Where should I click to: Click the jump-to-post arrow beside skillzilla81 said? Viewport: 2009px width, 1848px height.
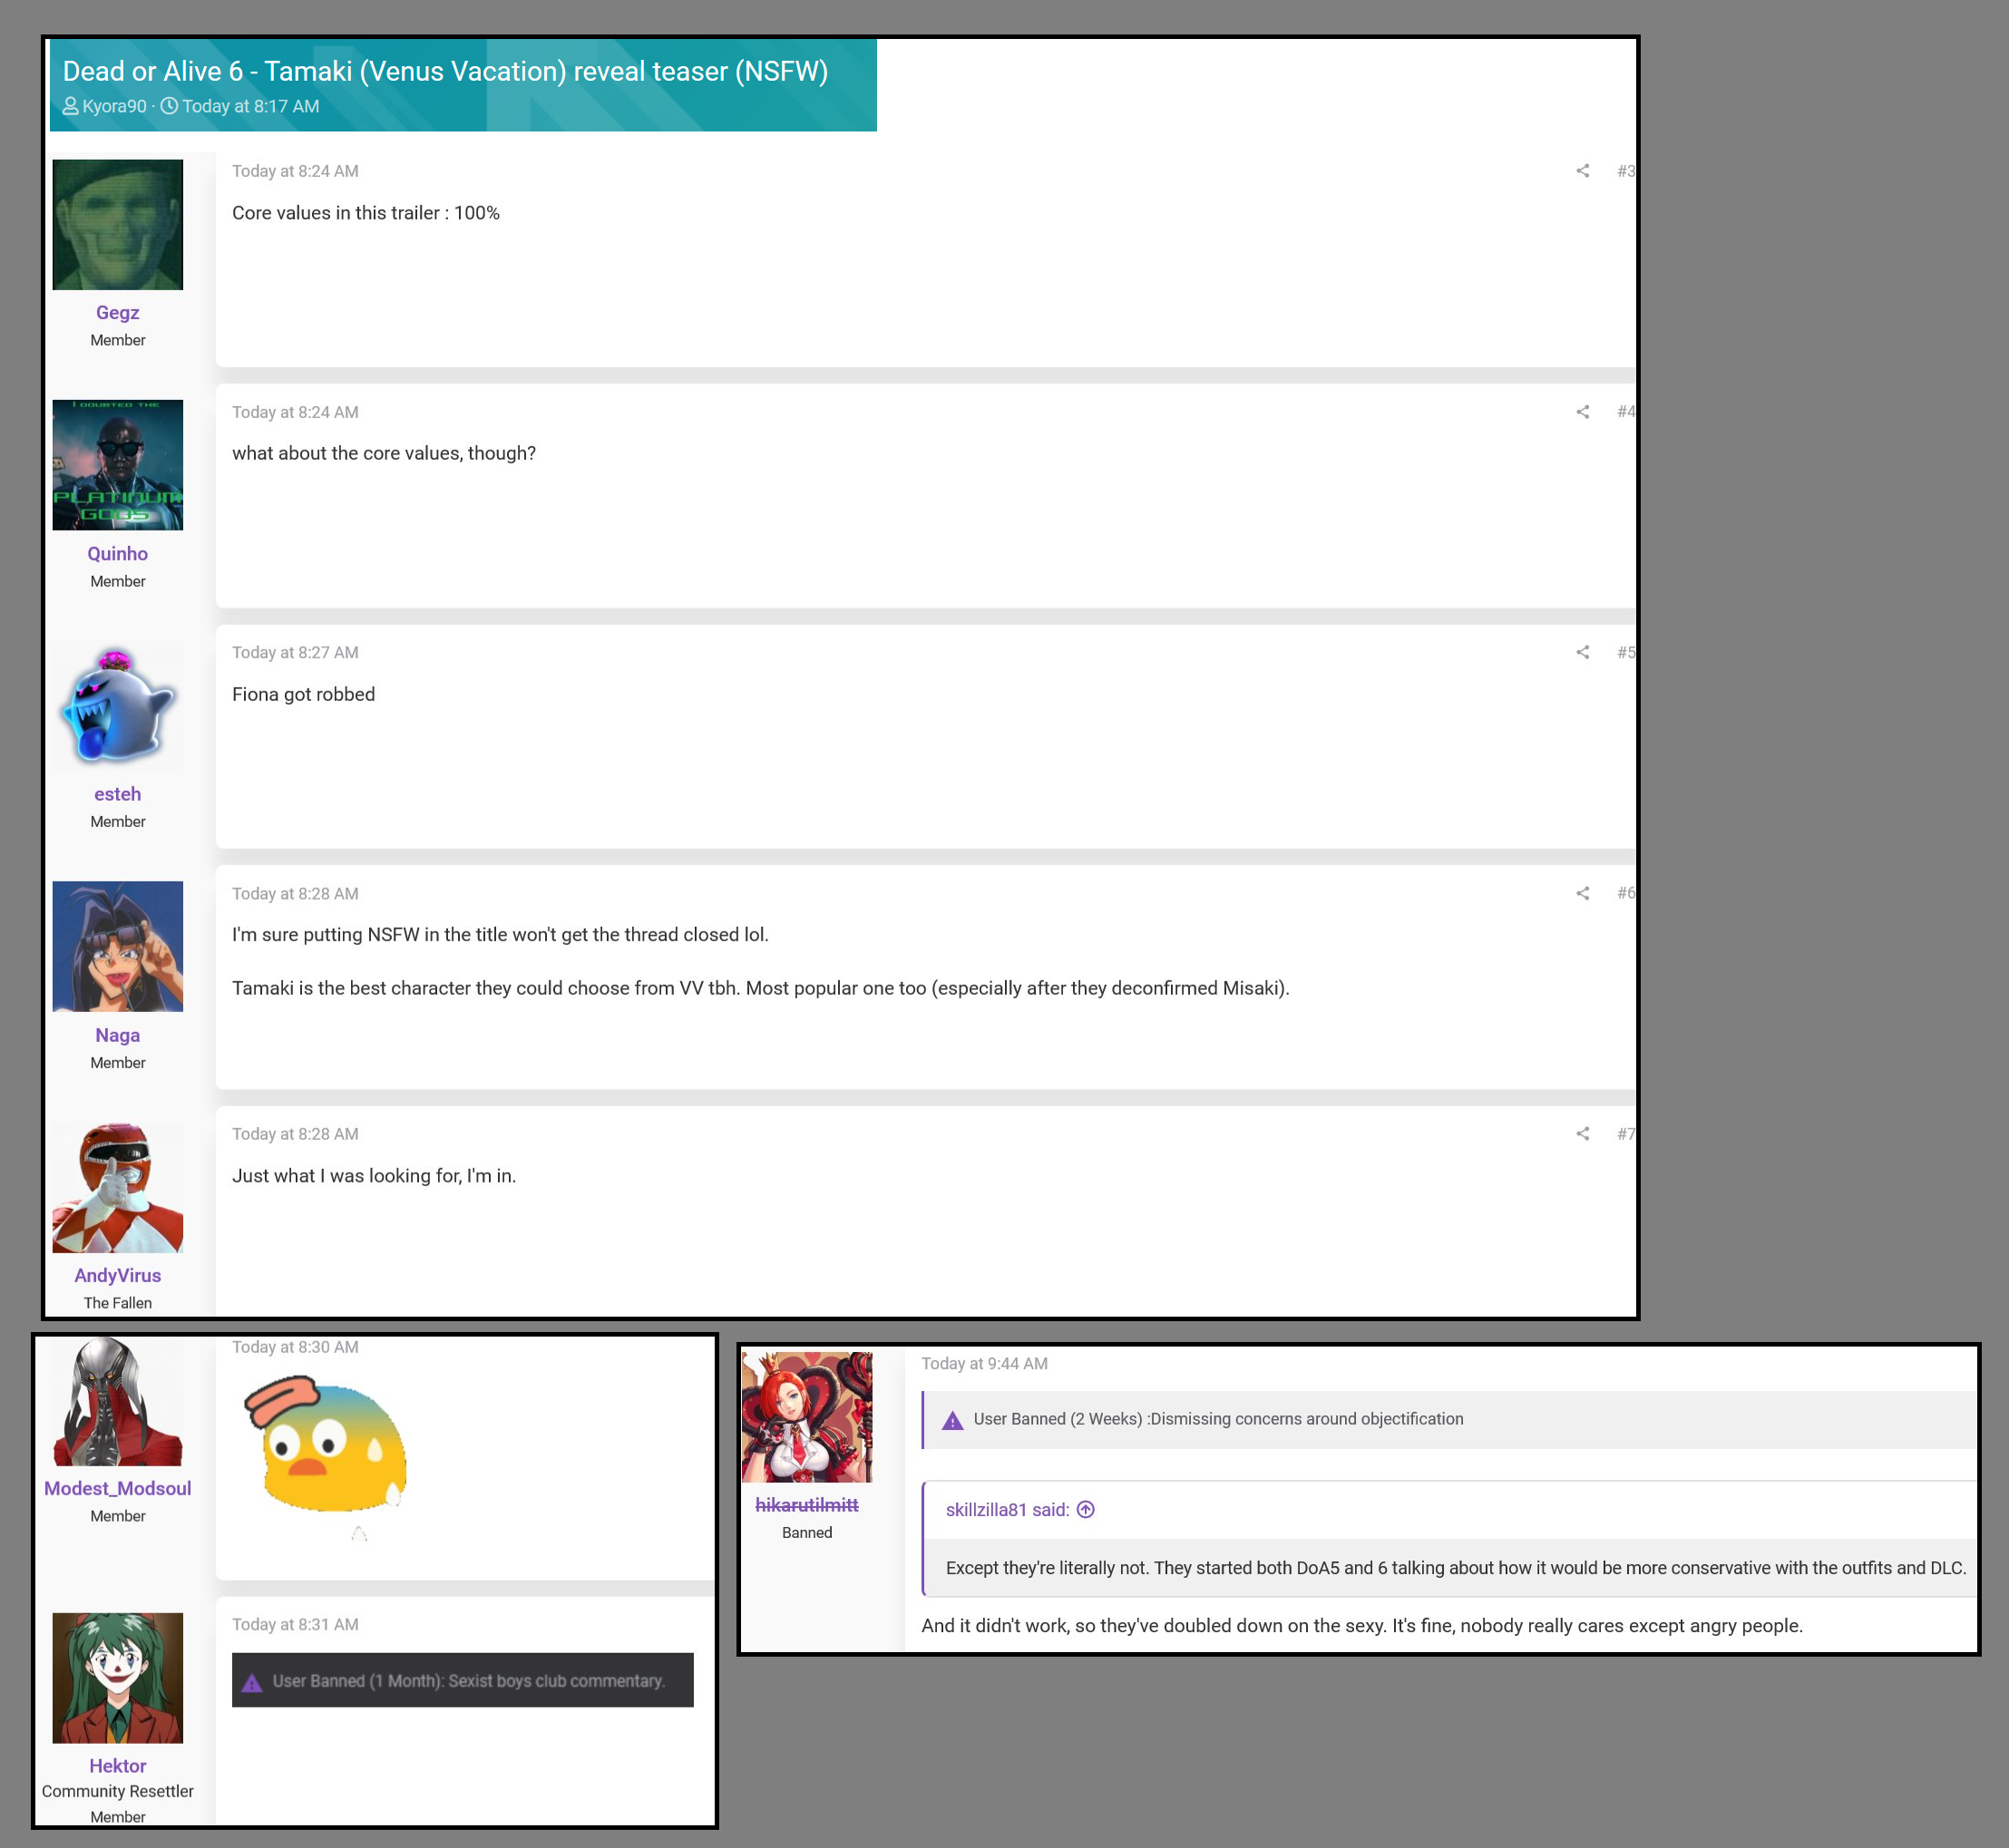(1085, 1509)
